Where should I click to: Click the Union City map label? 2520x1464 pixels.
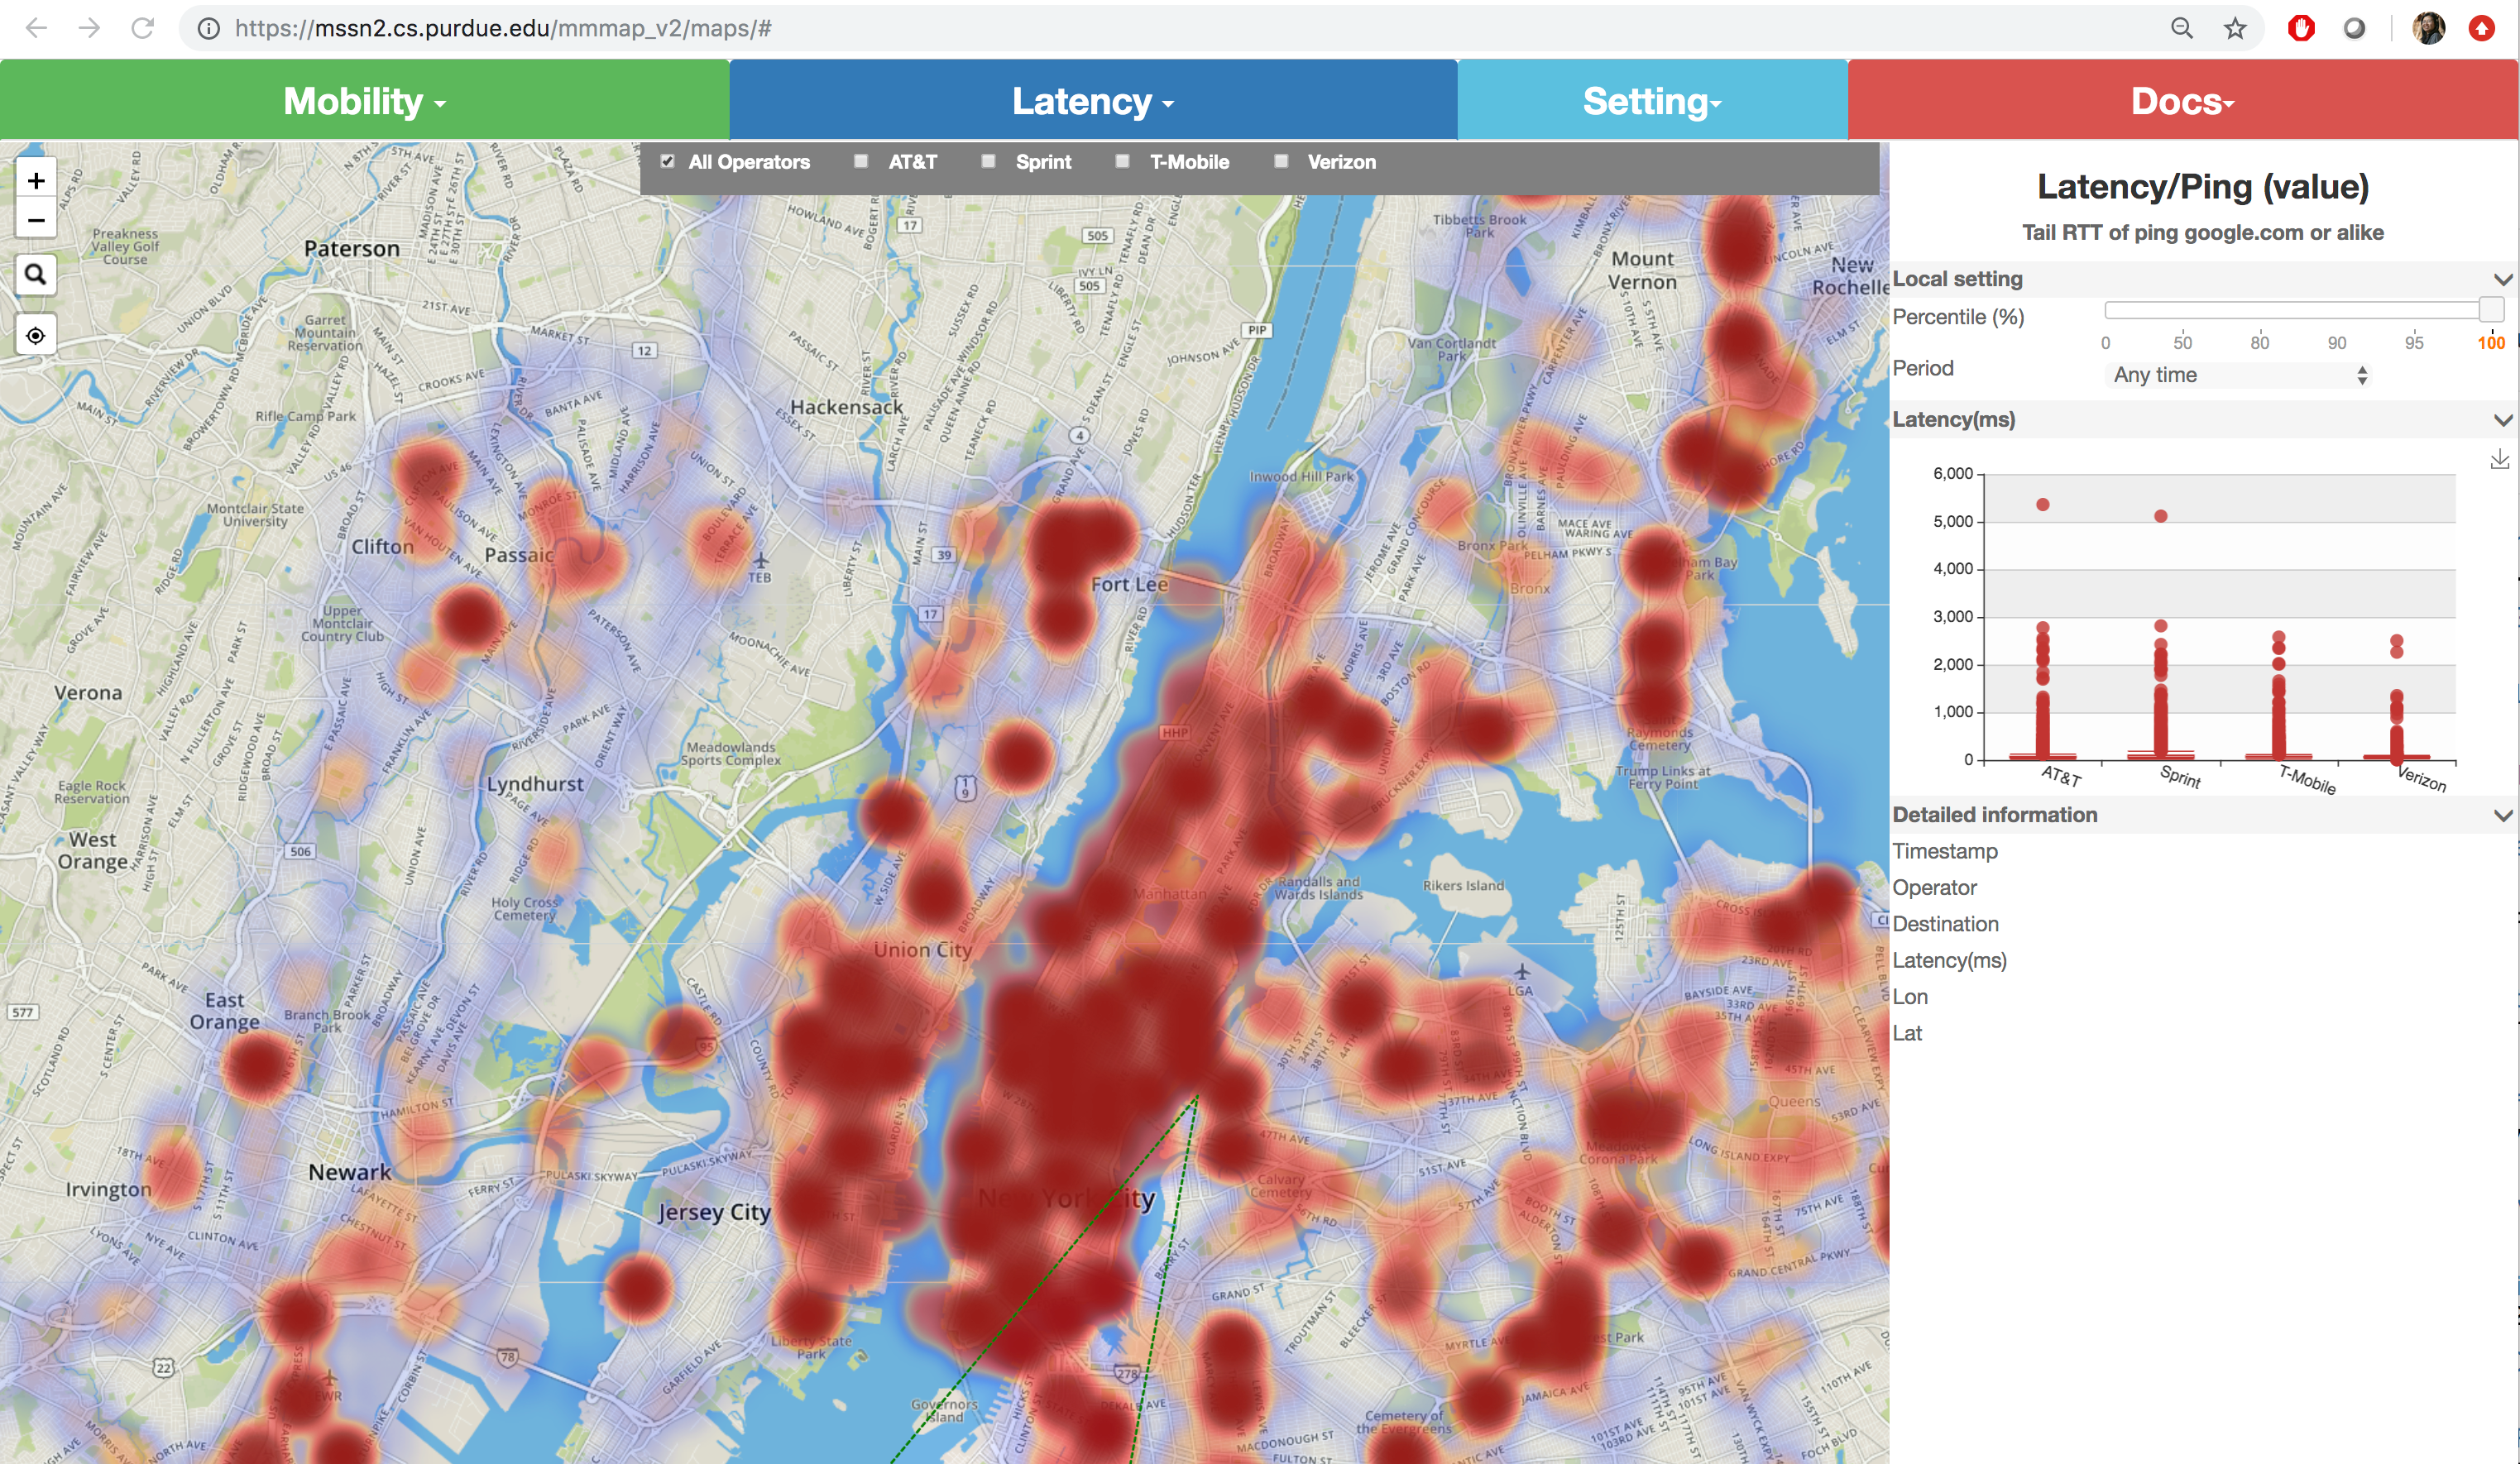(x=922, y=950)
